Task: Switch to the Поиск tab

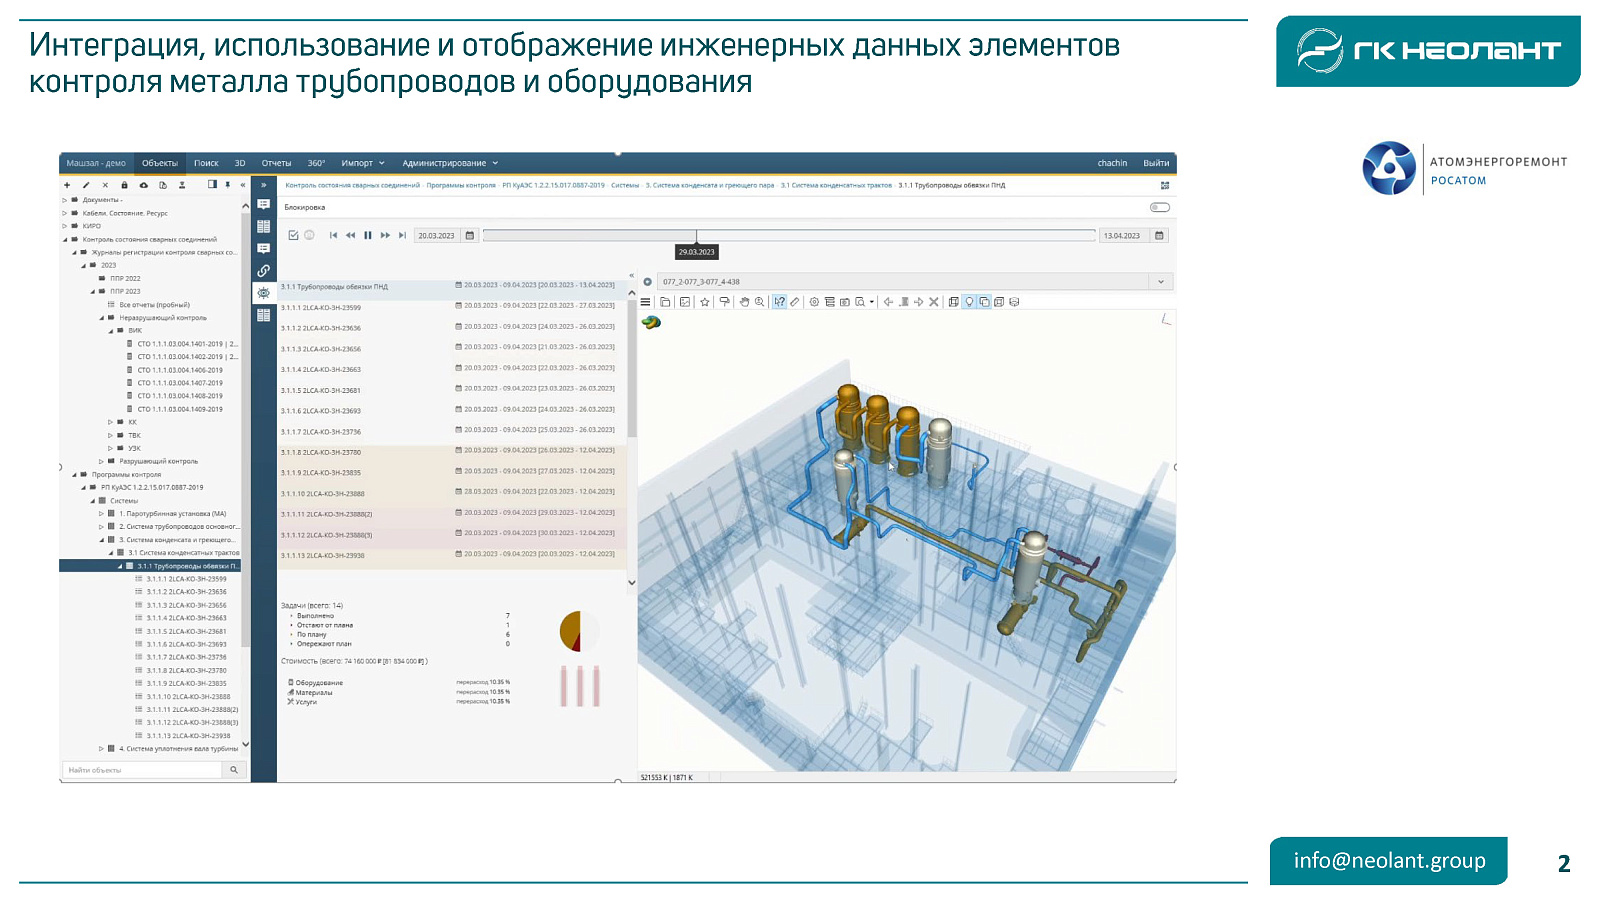Action: pyautogui.click(x=206, y=163)
